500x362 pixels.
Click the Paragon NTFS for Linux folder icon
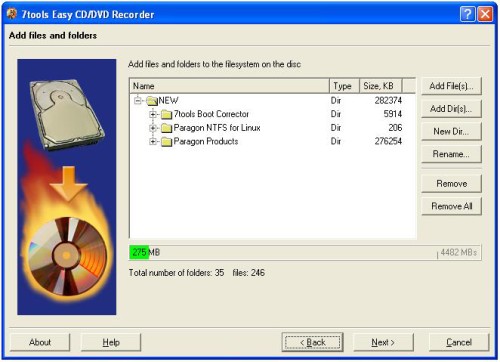coord(166,128)
